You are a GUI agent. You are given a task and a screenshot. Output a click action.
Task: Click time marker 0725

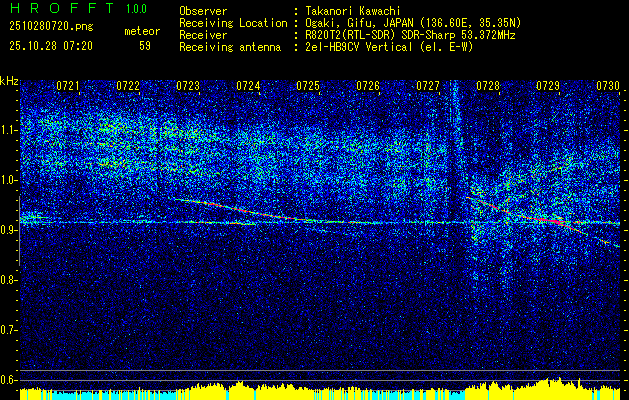[308, 86]
